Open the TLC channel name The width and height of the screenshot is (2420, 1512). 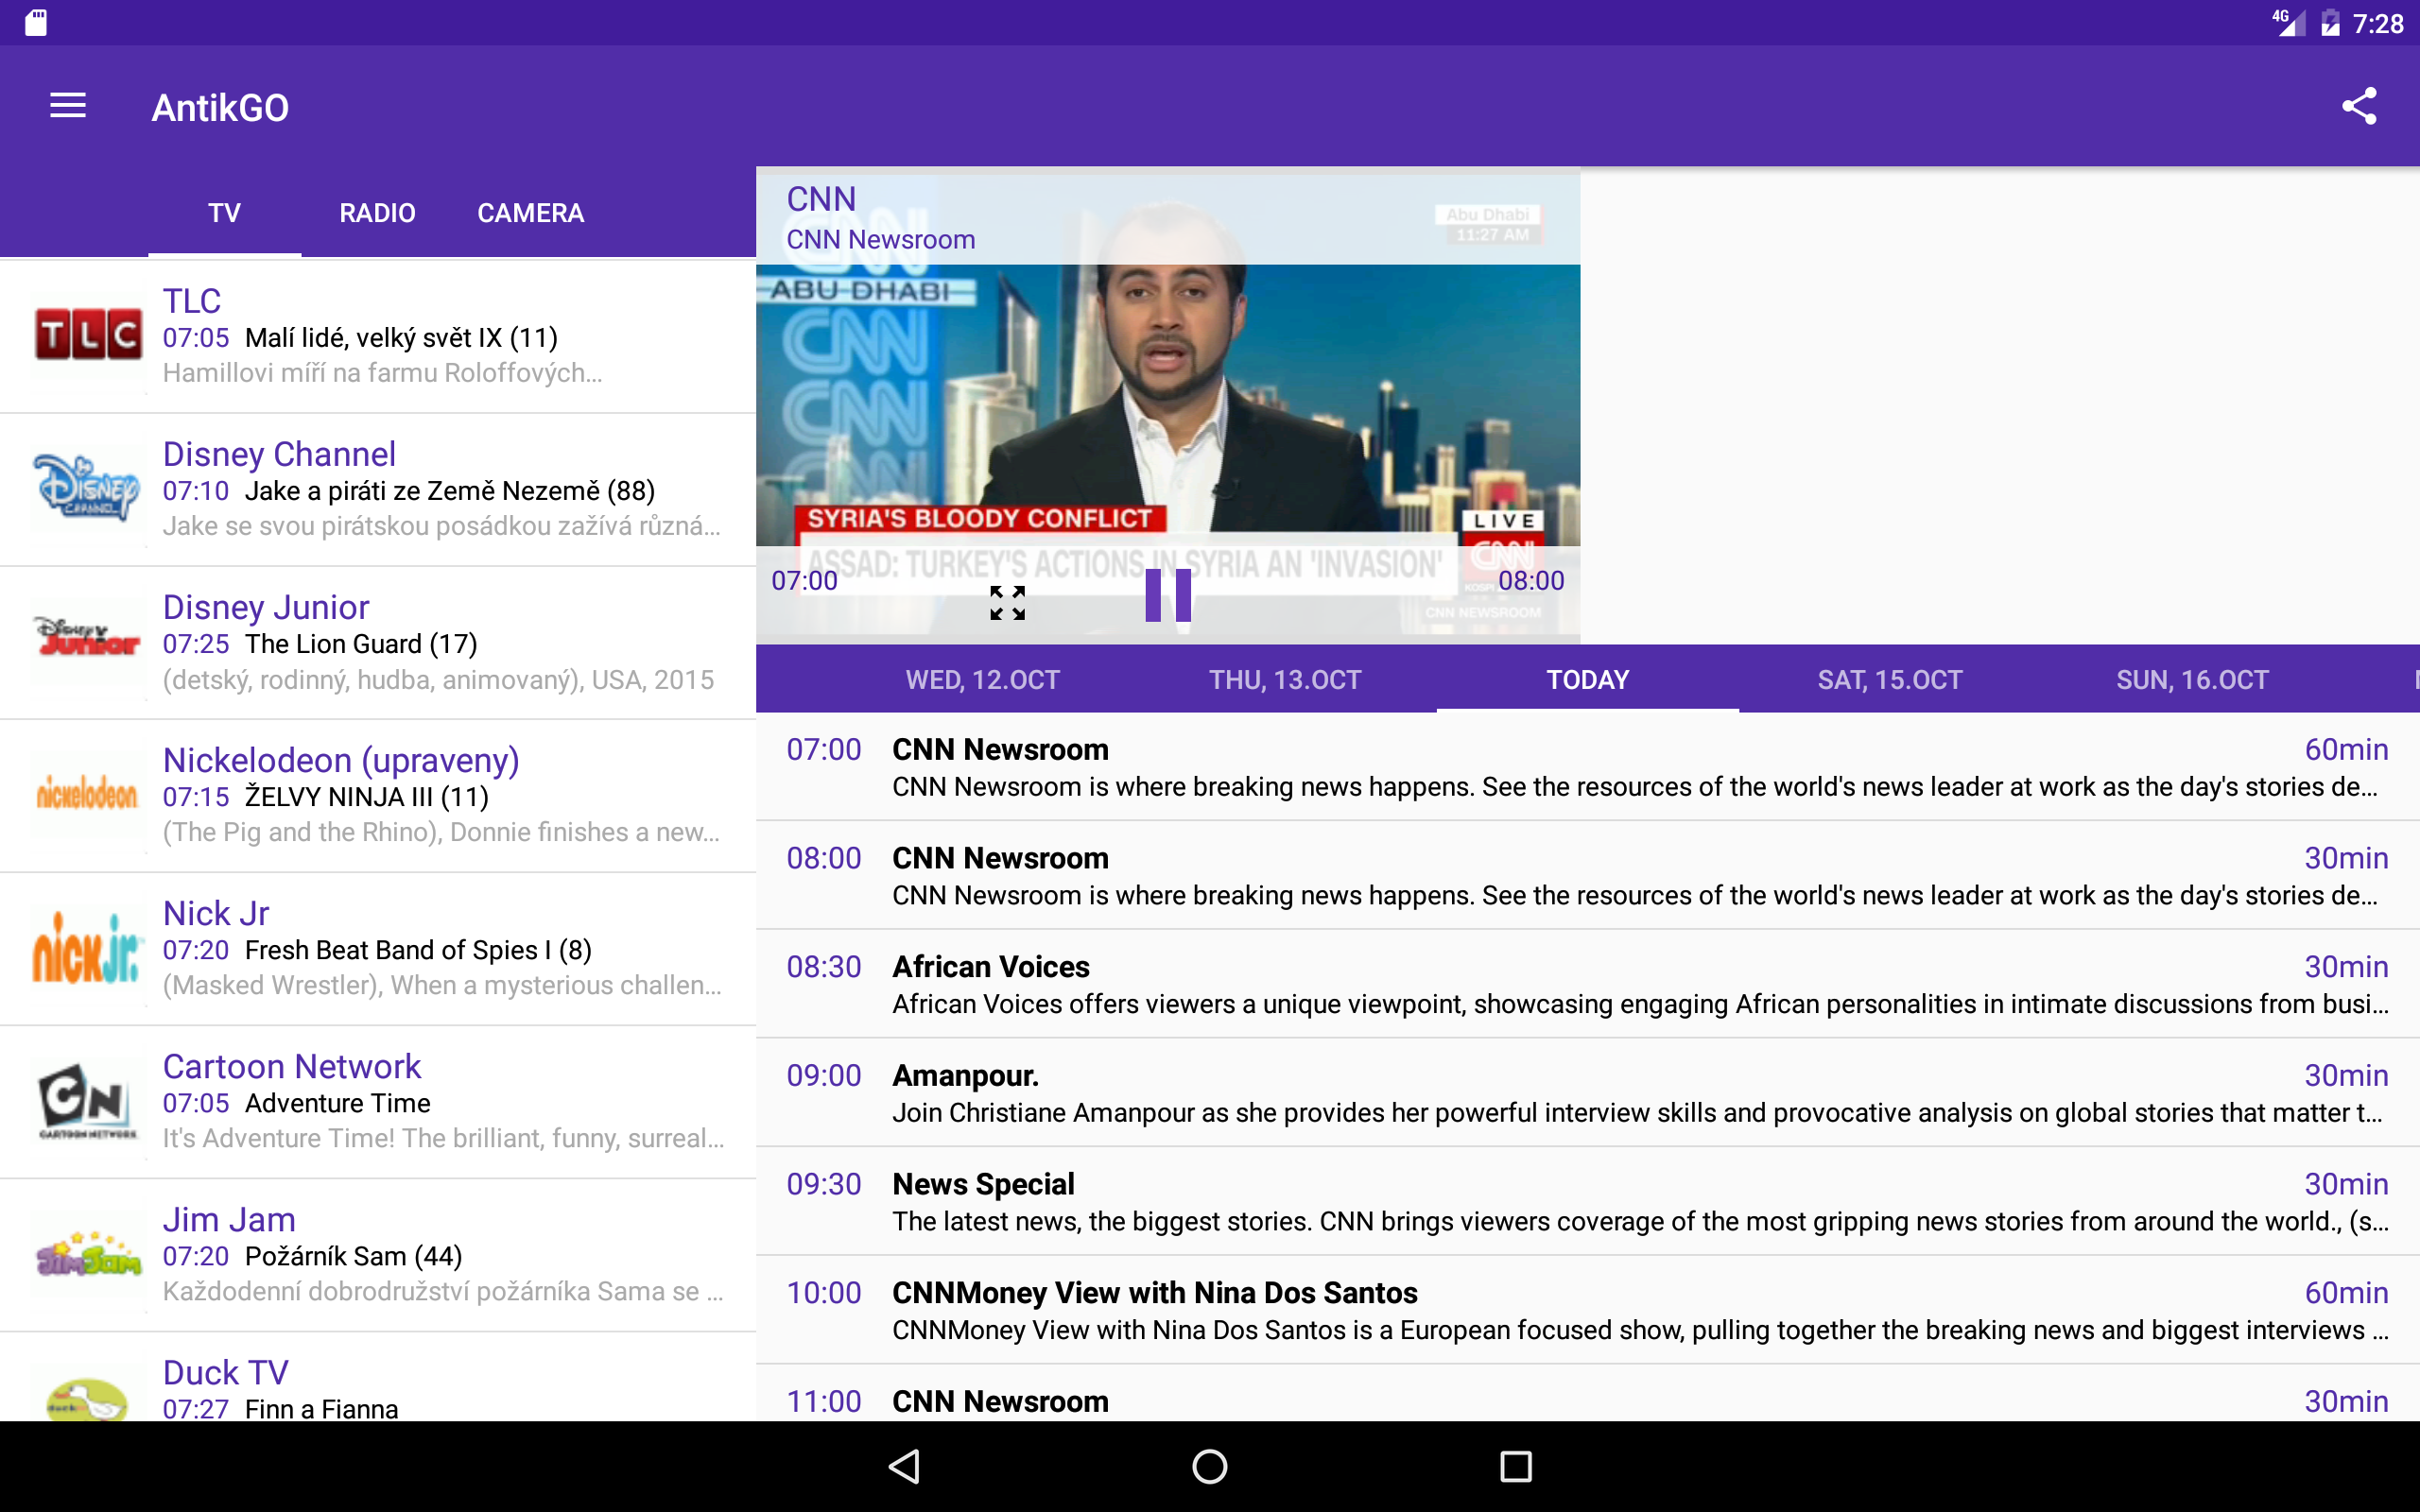point(192,301)
